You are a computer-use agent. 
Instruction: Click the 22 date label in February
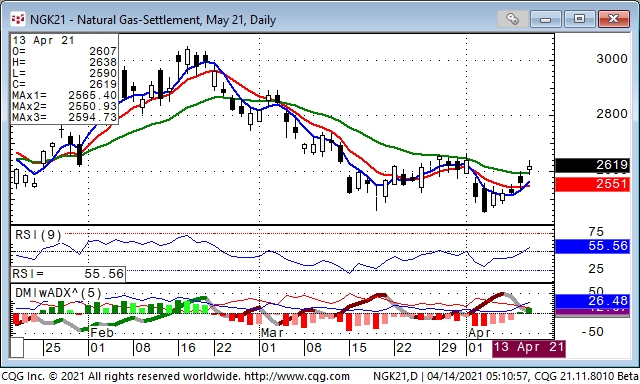tap(224, 348)
